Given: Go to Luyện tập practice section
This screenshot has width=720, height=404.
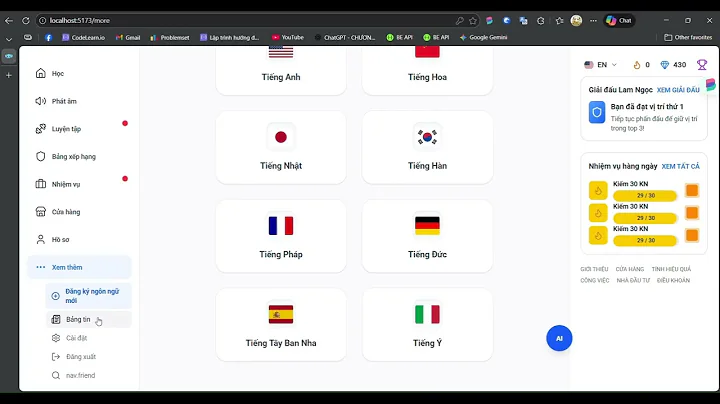Looking at the screenshot, I should click(79, 129).
